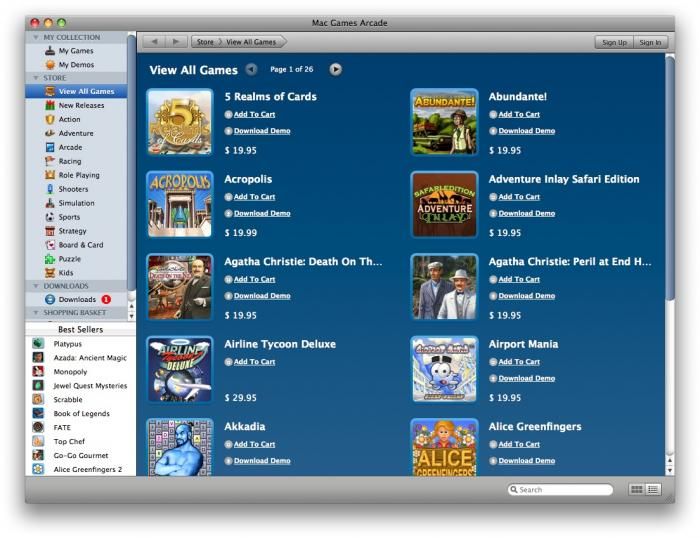The image size is (700, 538).
Task: Select FATE in Best Sellers
Action: pyautogui.click(x=62, y=427)
